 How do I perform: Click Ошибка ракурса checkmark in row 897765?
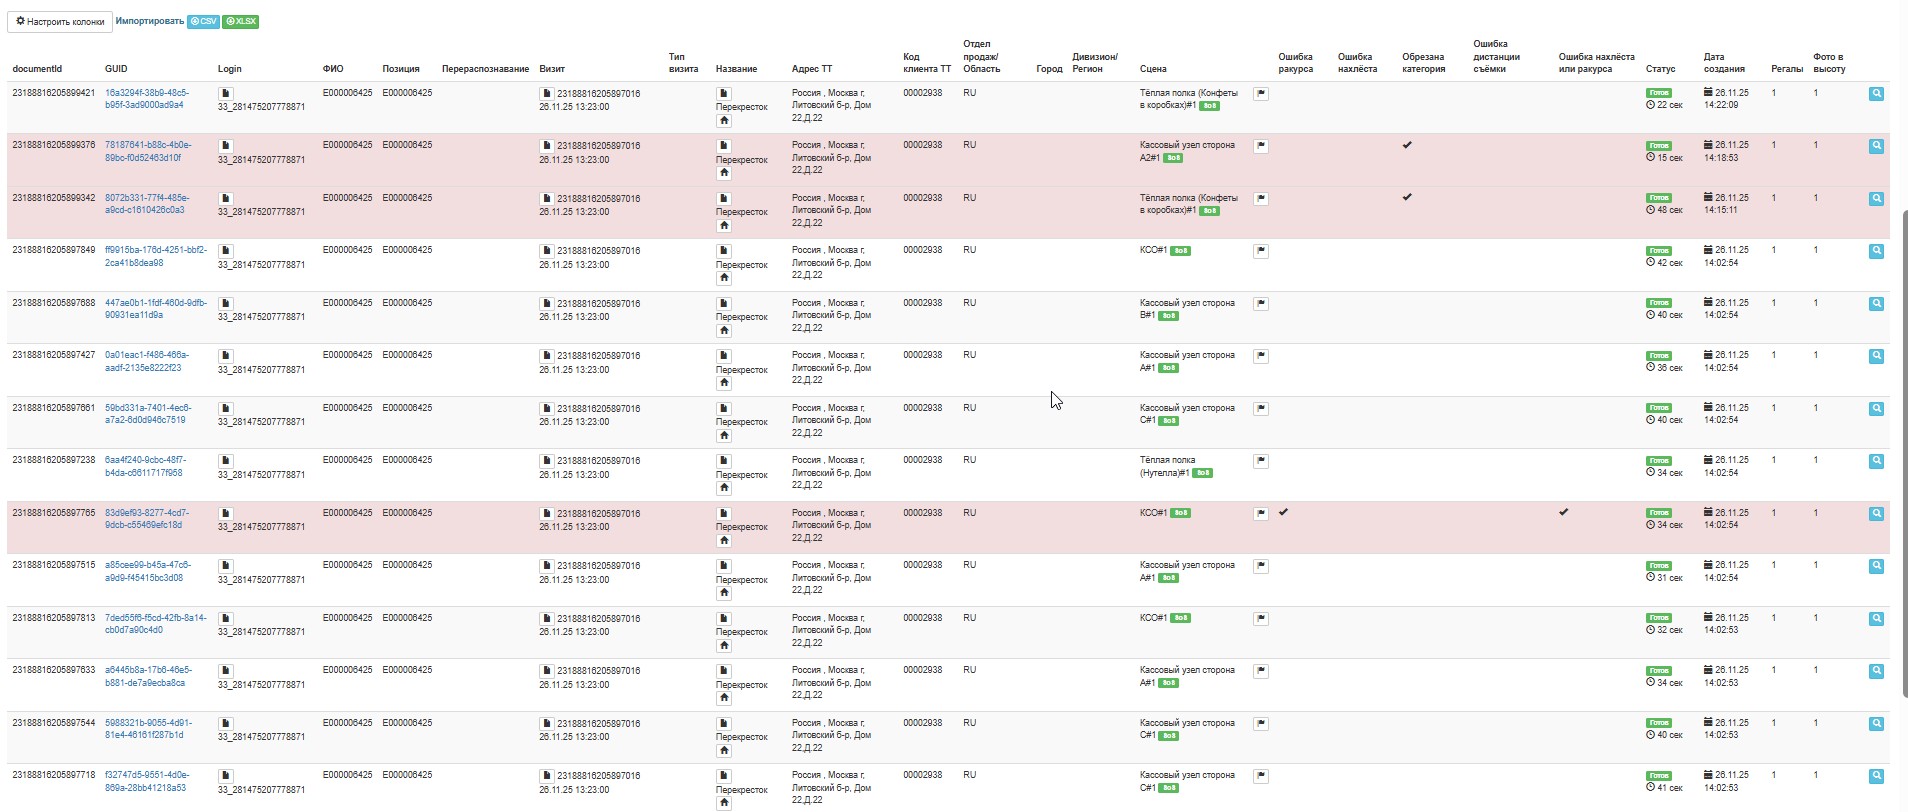coord(1283,512)
